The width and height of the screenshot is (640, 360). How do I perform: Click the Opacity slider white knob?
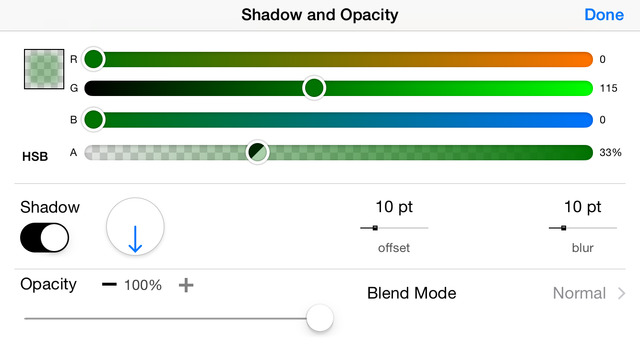point(320,318)
